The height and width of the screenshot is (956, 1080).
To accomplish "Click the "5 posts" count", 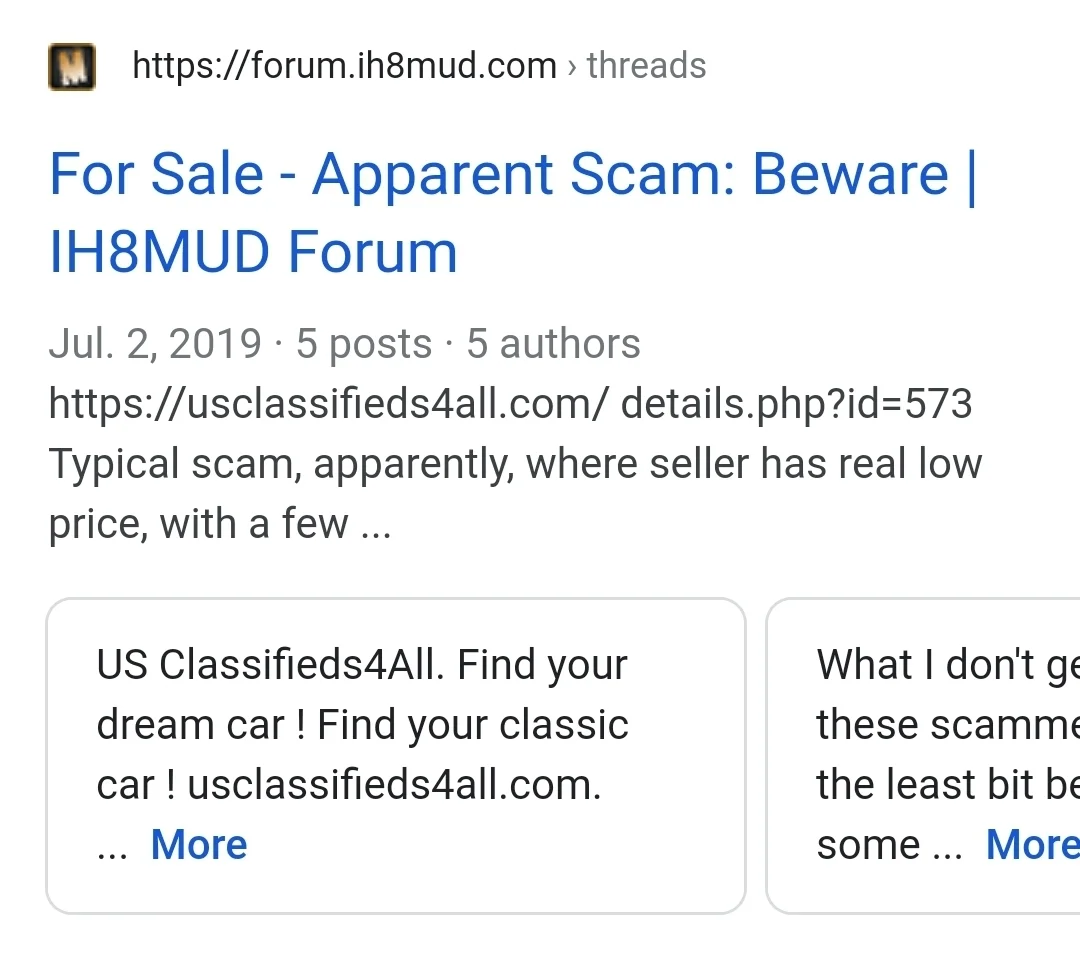I will (x=364, y=344).
